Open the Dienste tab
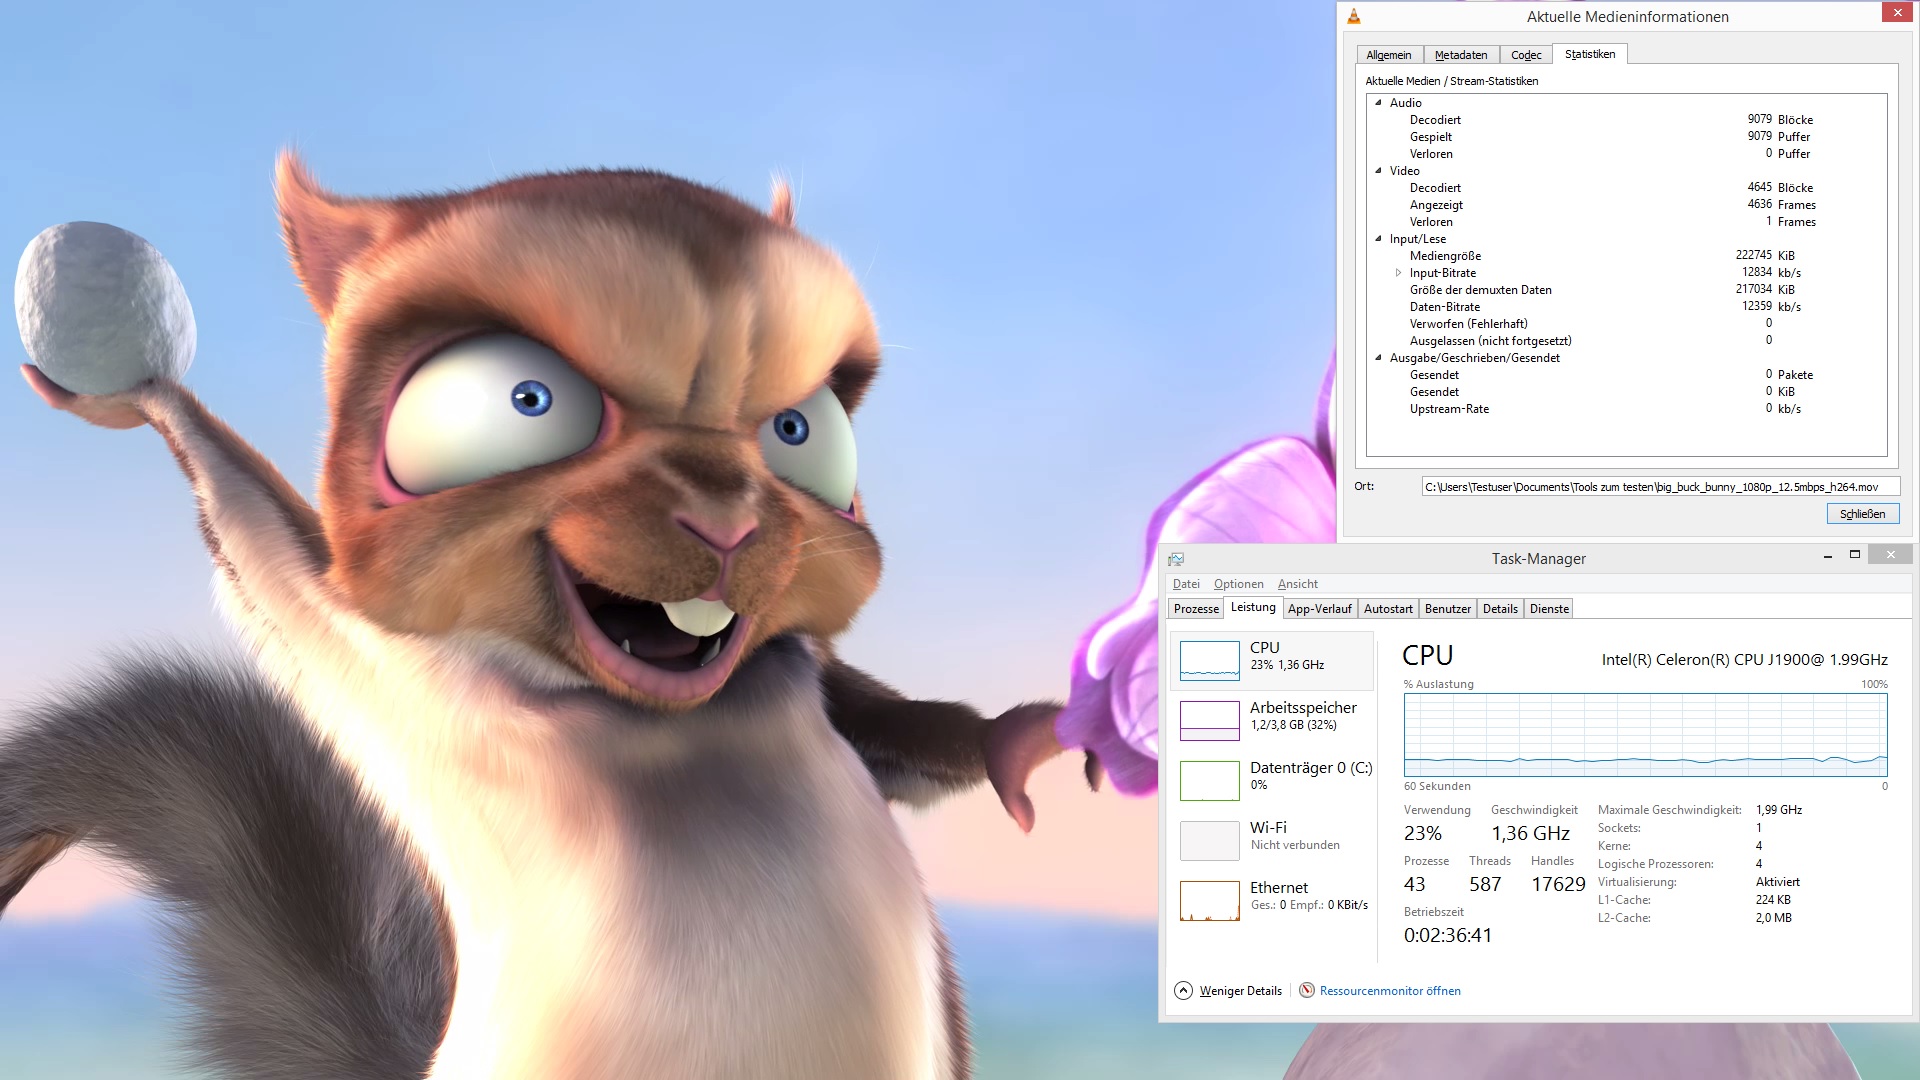The width and height of the screenshot is (1920, 1080). click(1549, 609)
